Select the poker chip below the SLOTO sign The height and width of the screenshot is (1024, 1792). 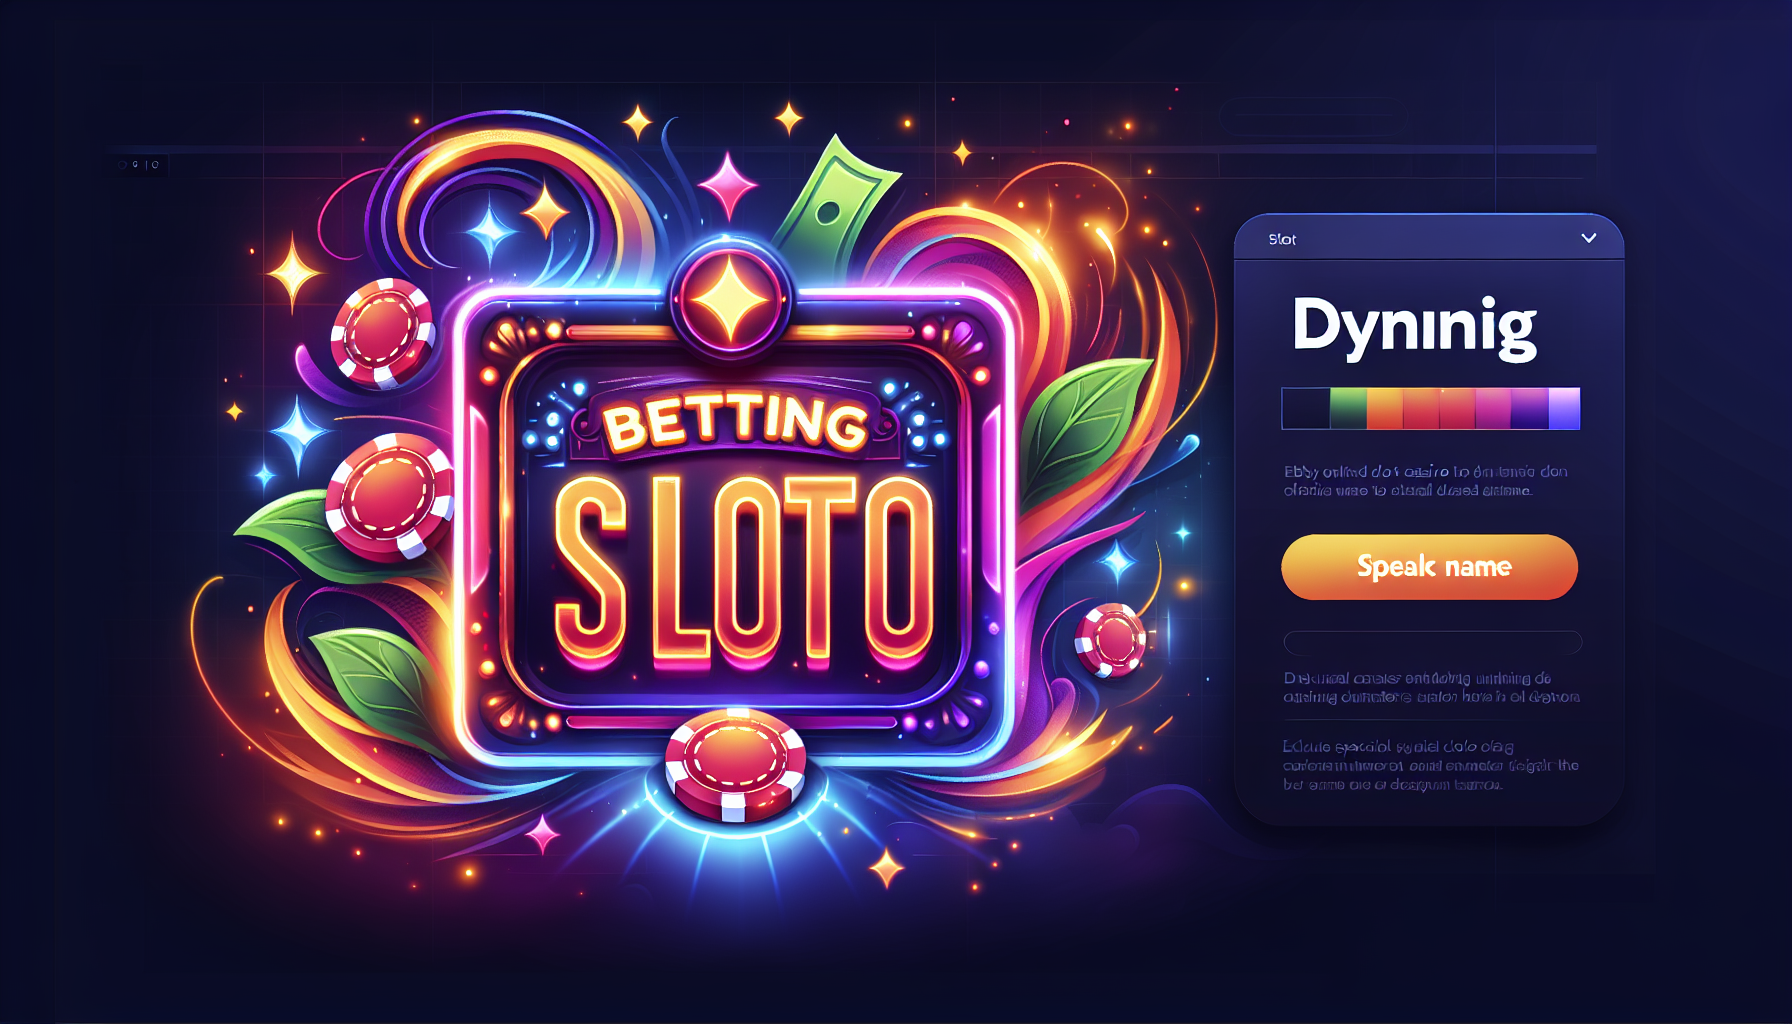pos(735,764)
